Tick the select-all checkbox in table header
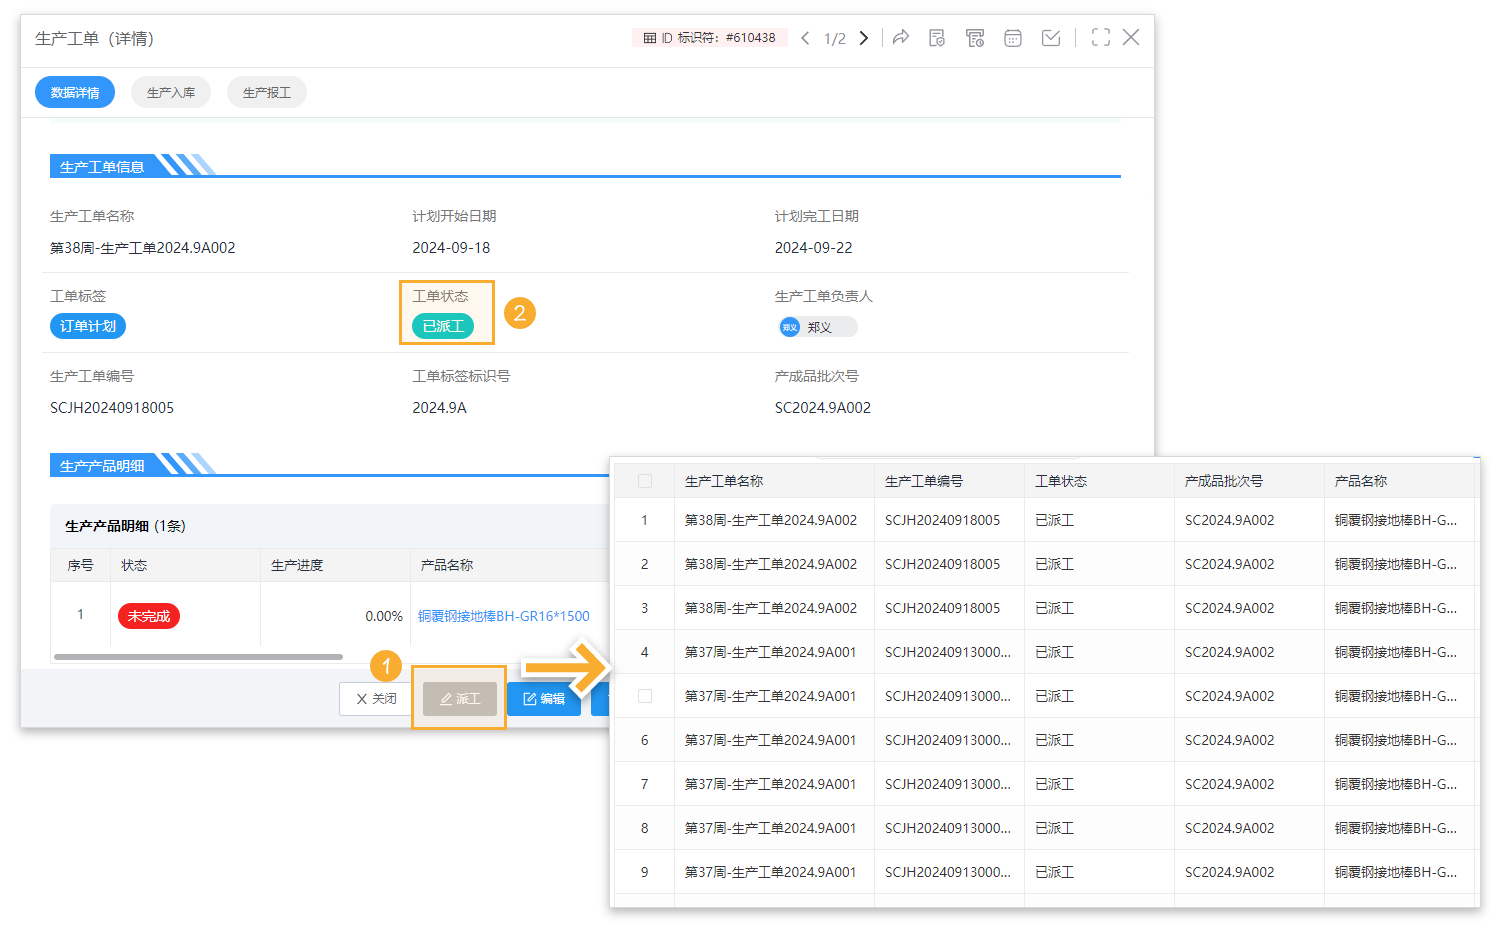Image resolution: width=1501 pixels, height=927 pixels. [645, 481]
